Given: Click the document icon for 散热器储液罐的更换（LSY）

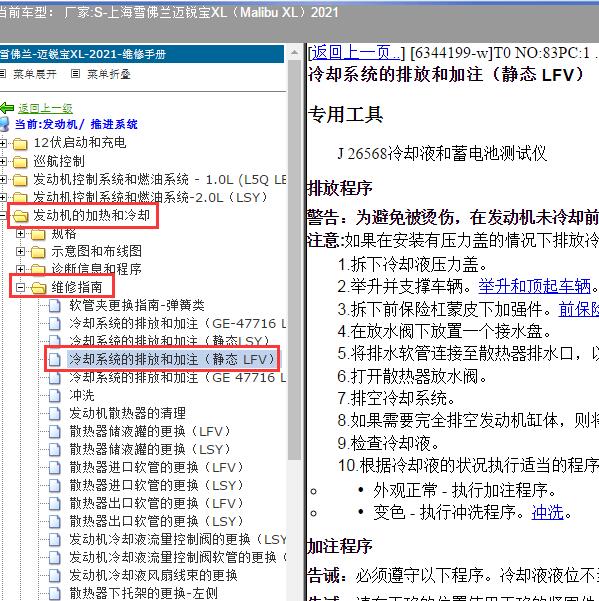Looking at the screenshot, I should [55, 449].
